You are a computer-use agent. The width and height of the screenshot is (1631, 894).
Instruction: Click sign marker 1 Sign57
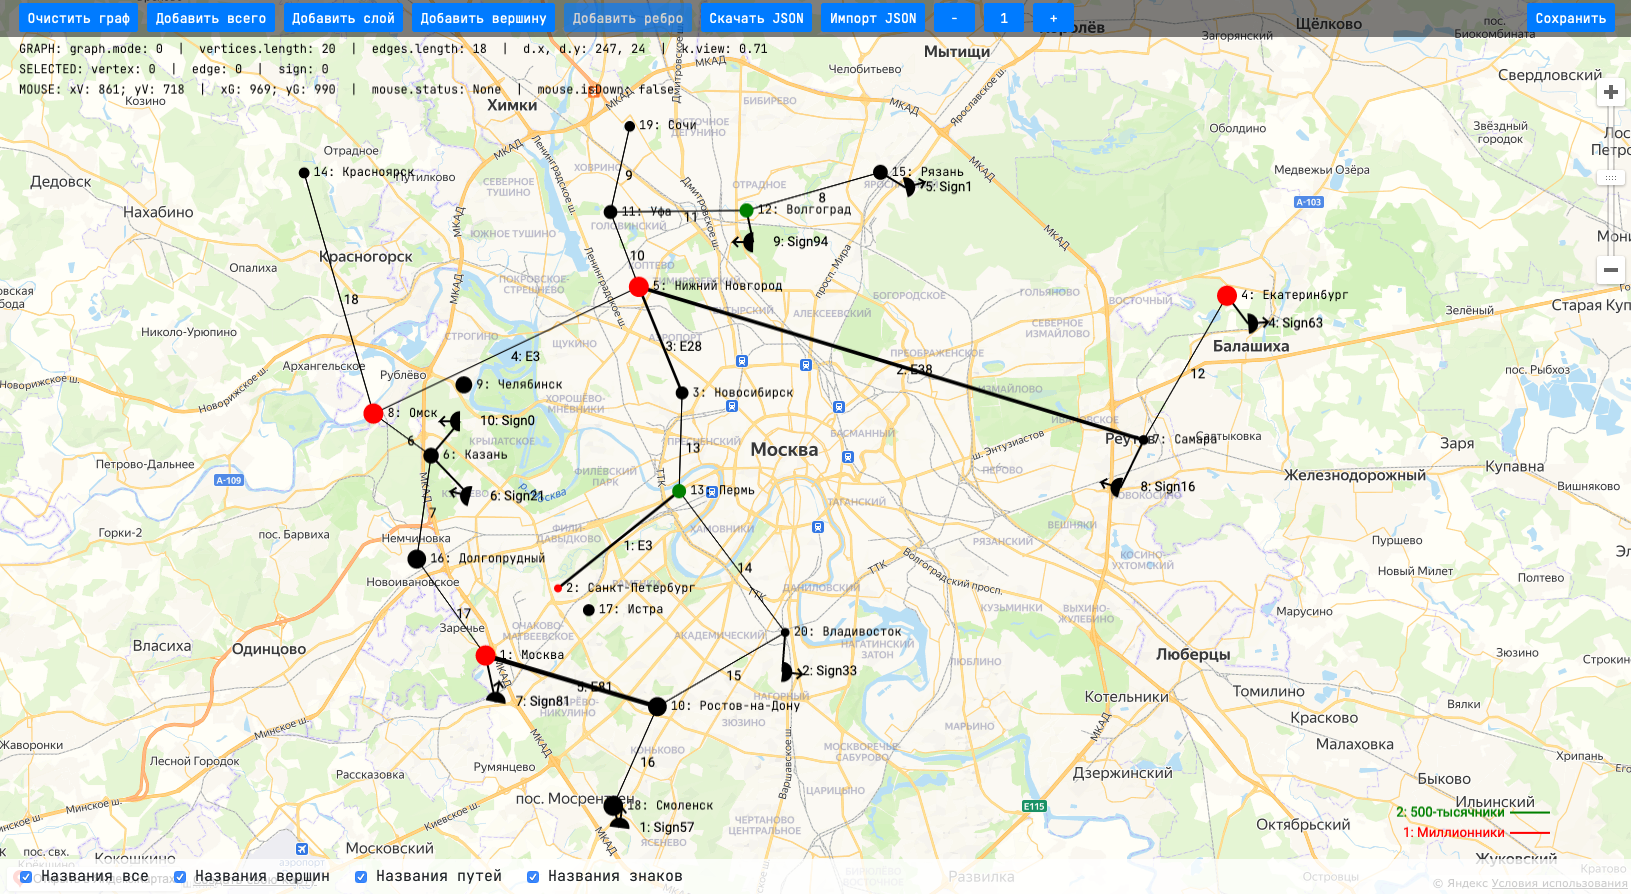[x=620, y=822]
